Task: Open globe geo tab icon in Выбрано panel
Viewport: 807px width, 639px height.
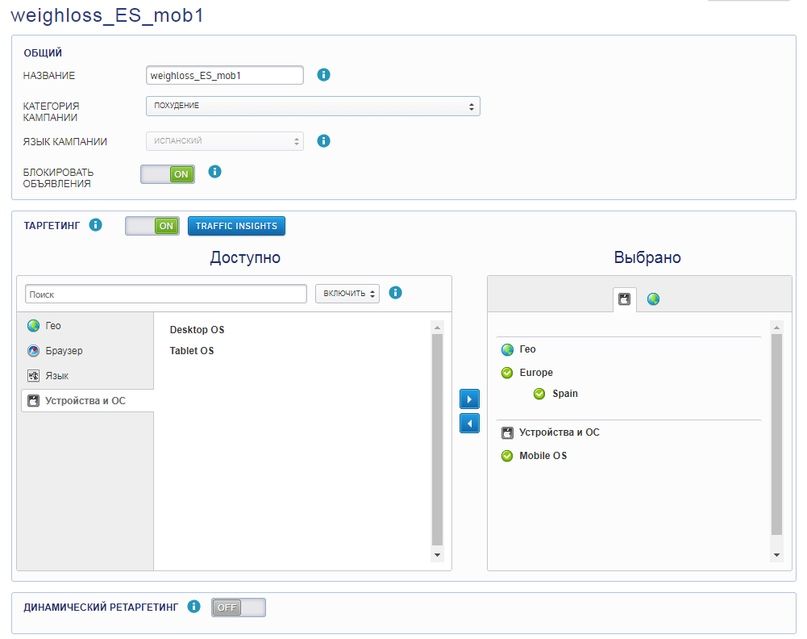Action: tap(653, 299)
